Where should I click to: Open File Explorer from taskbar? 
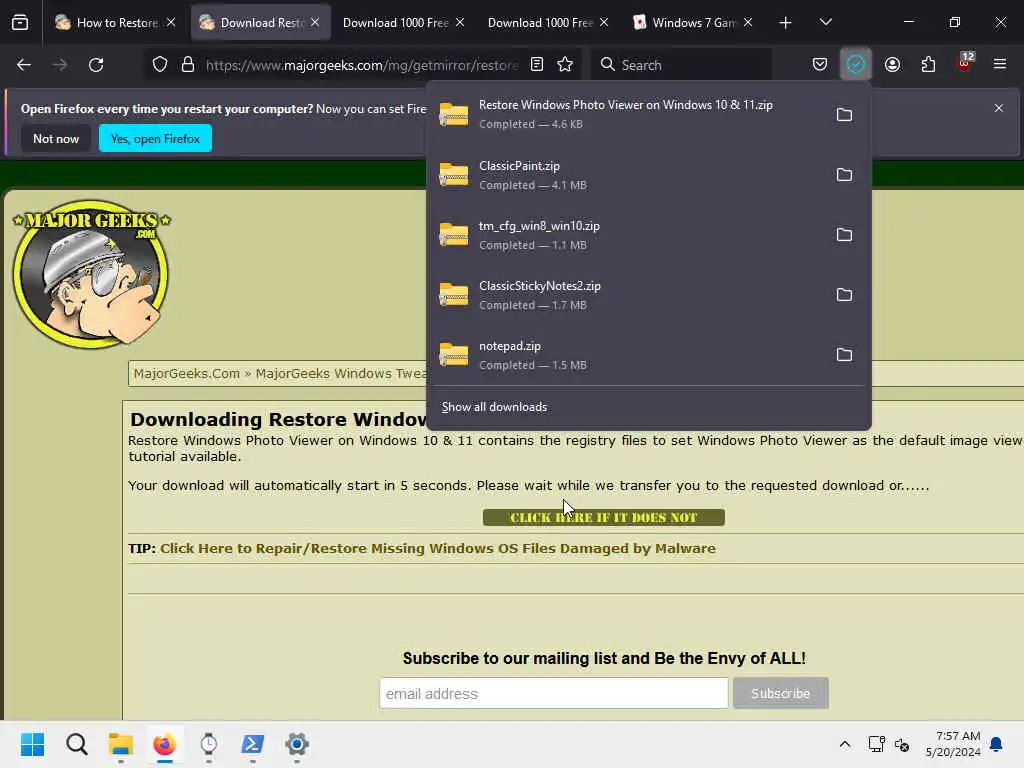121,744
